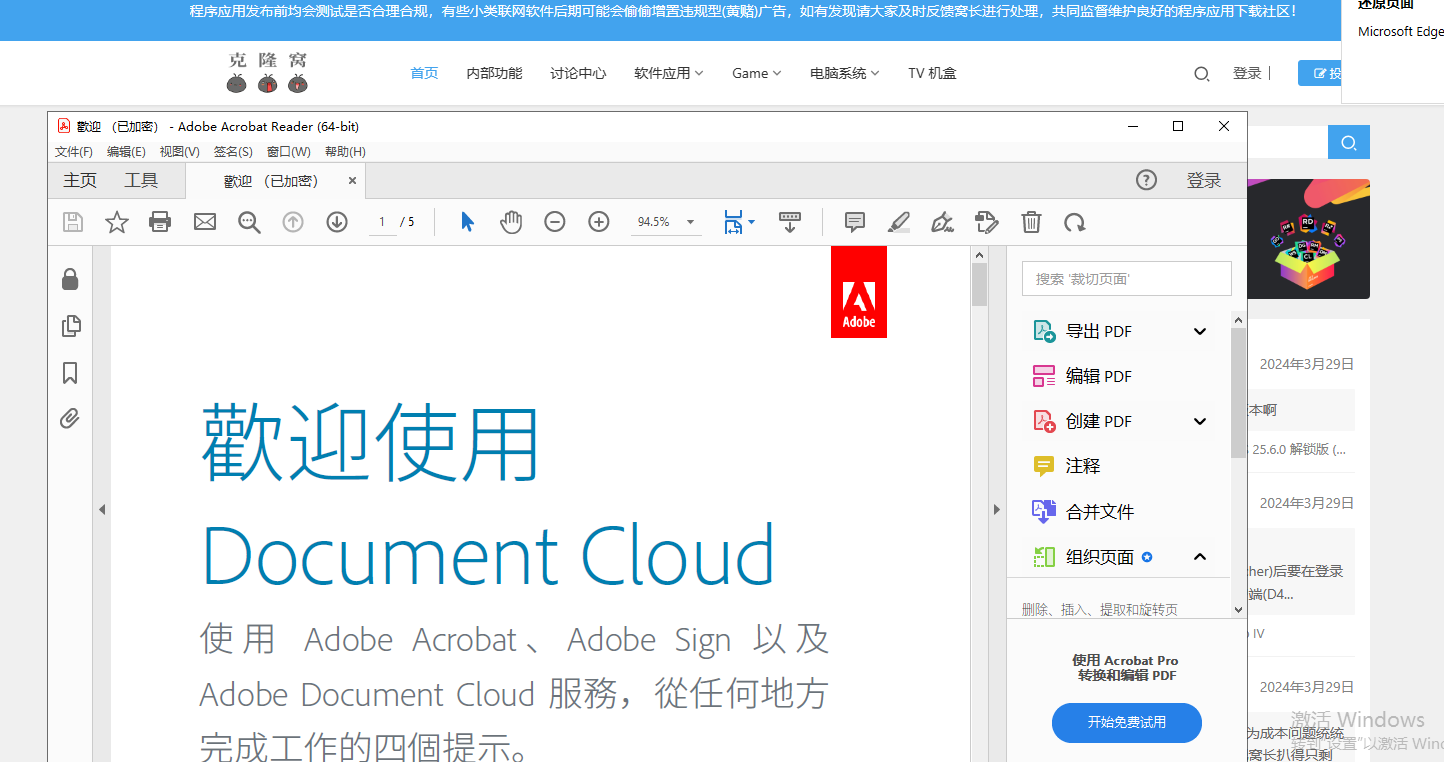Collapse the left navigation pane arrow
This screenshot has height=762, width=1444.
tap(102, 510)
